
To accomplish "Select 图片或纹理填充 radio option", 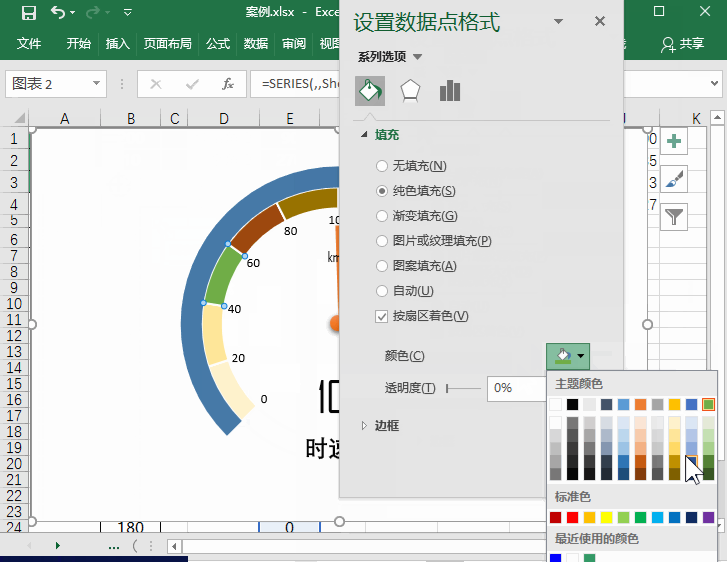I will point(382,241).
